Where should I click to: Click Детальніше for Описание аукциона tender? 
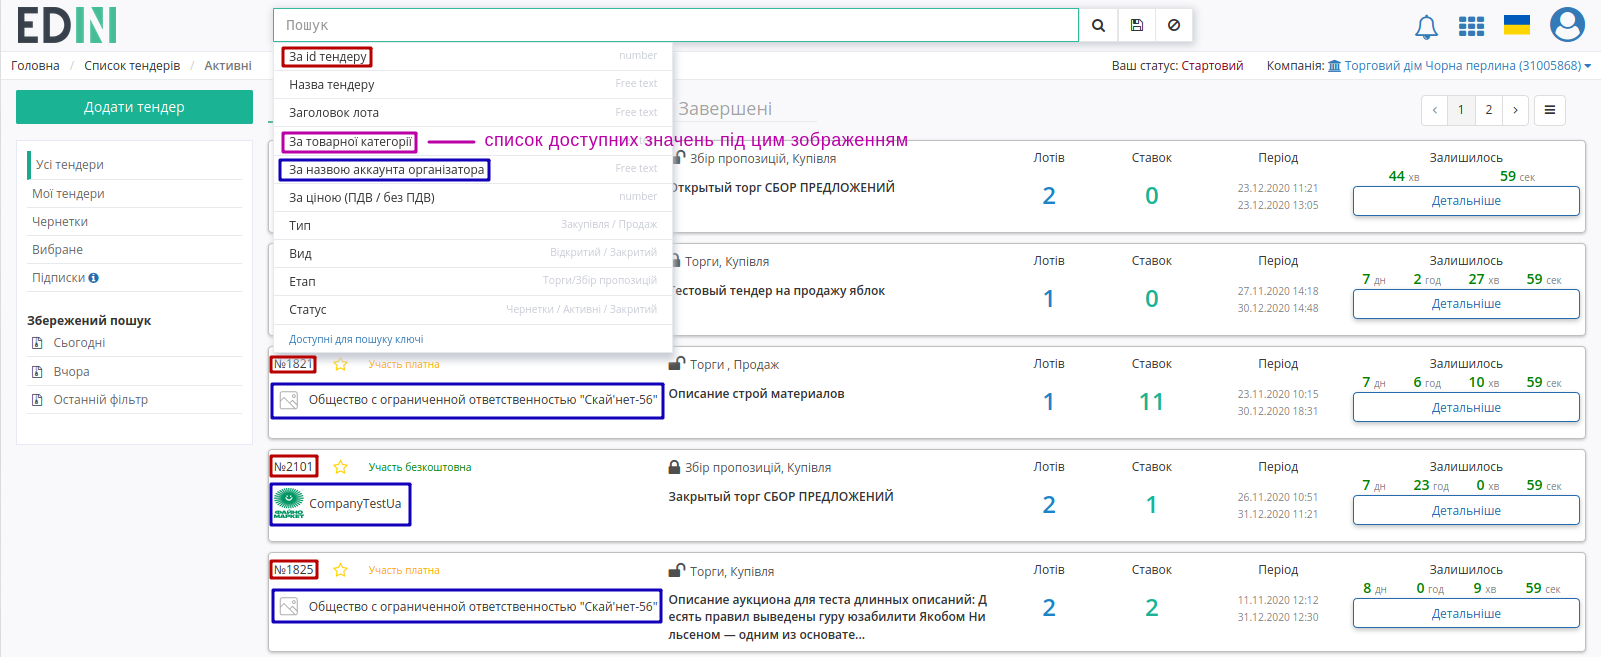(x=1466, y=613)
